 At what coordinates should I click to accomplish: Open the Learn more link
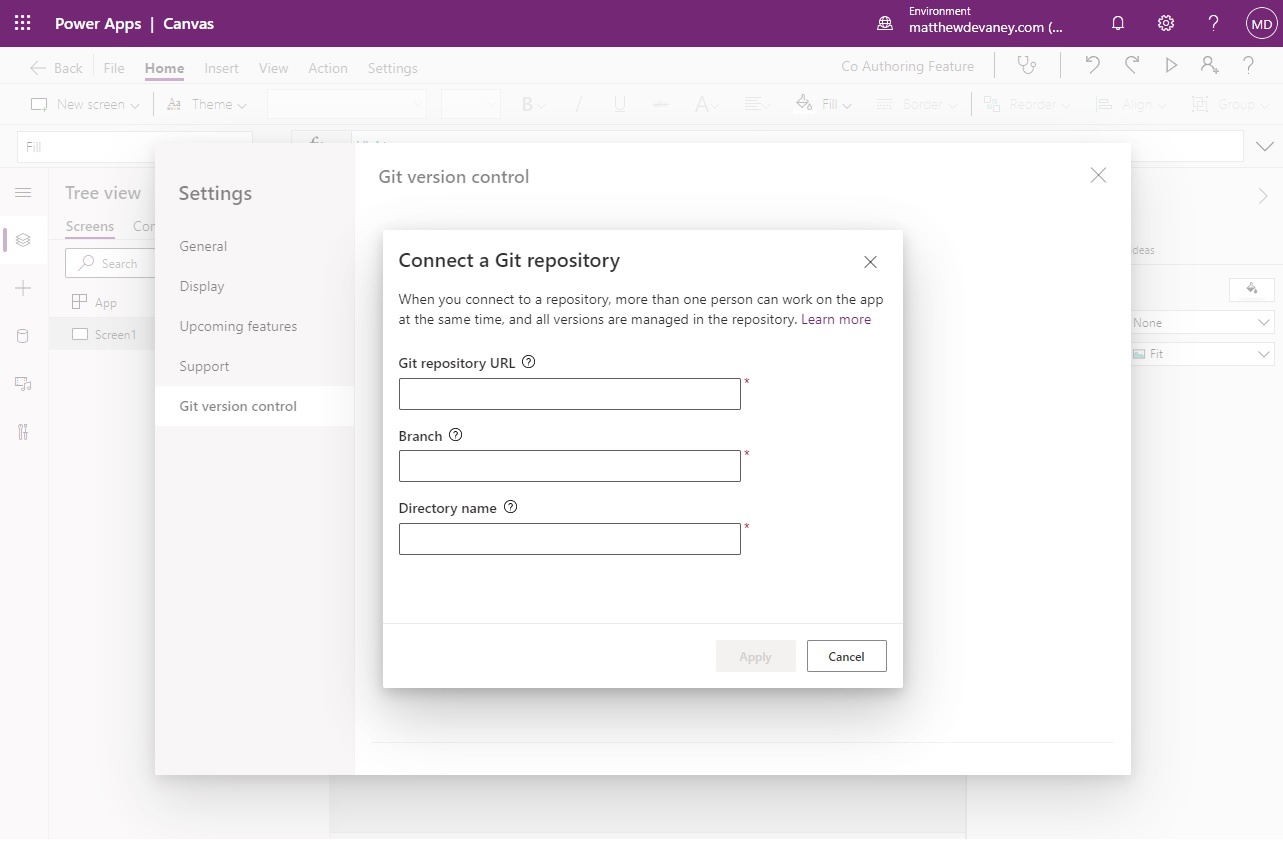[836, 319]
